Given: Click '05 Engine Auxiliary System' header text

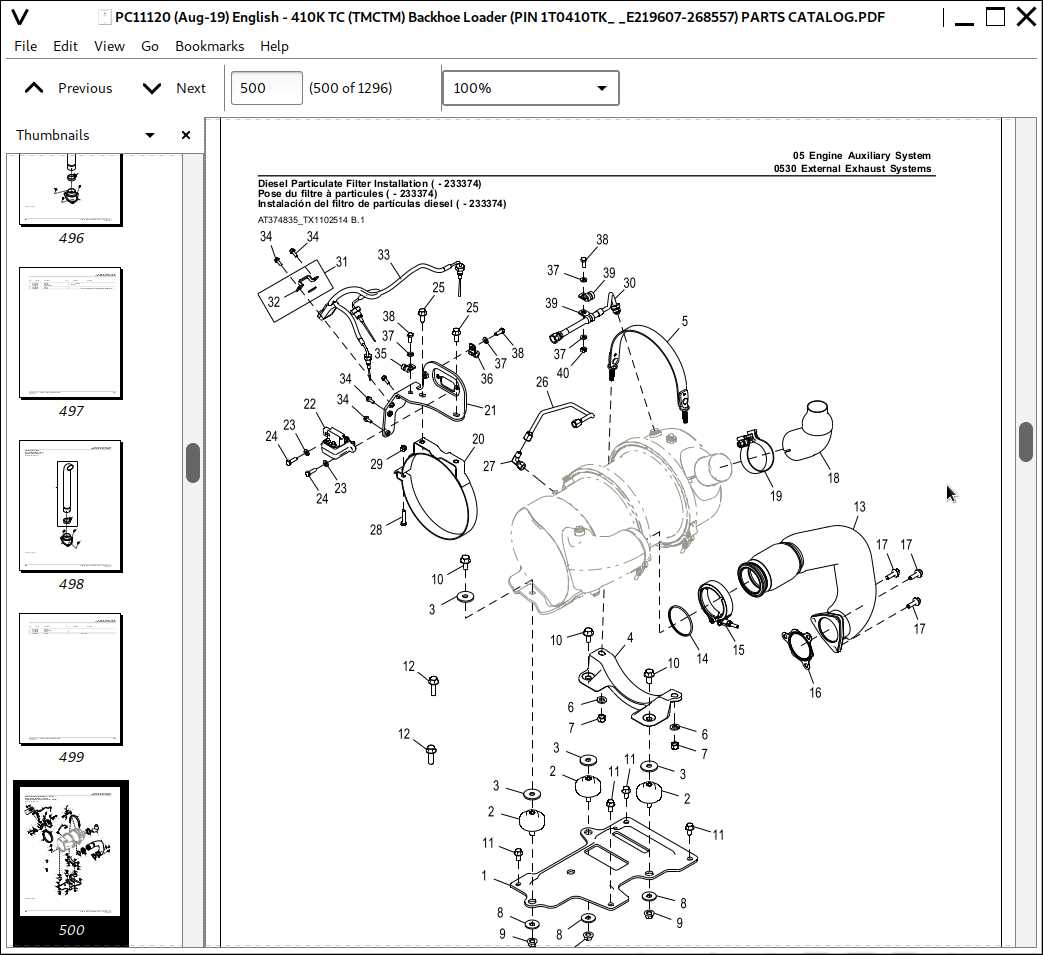Looking at the screenshot, I should tap(861, 156).
